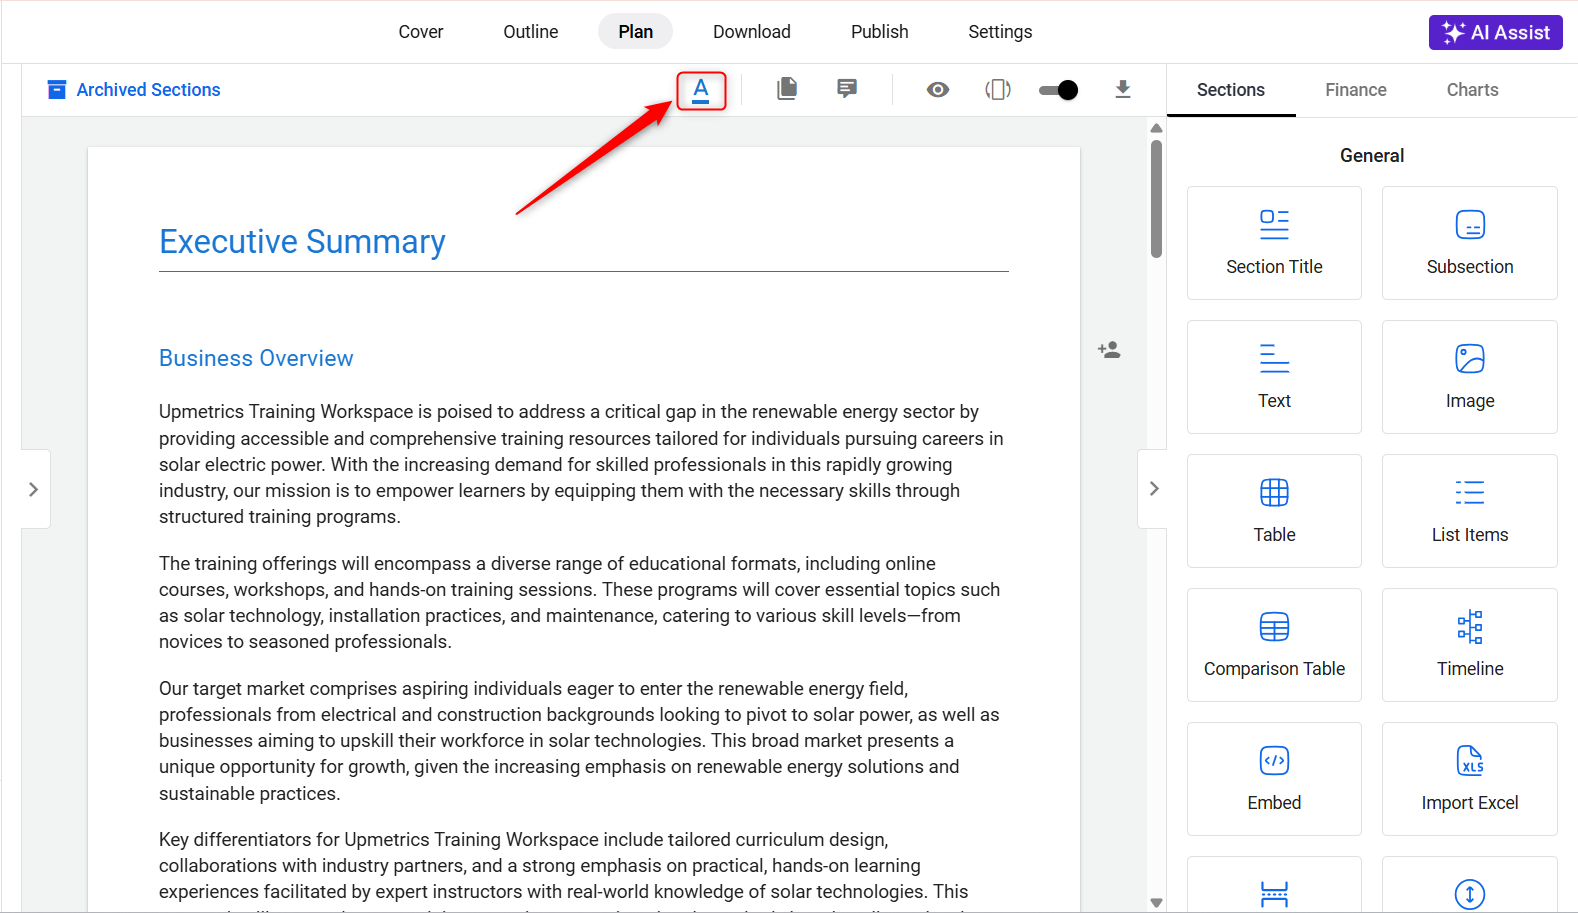The image size is (1578, 913).
Task: Choose the Import Excel block
Action: click(1470, 779)
